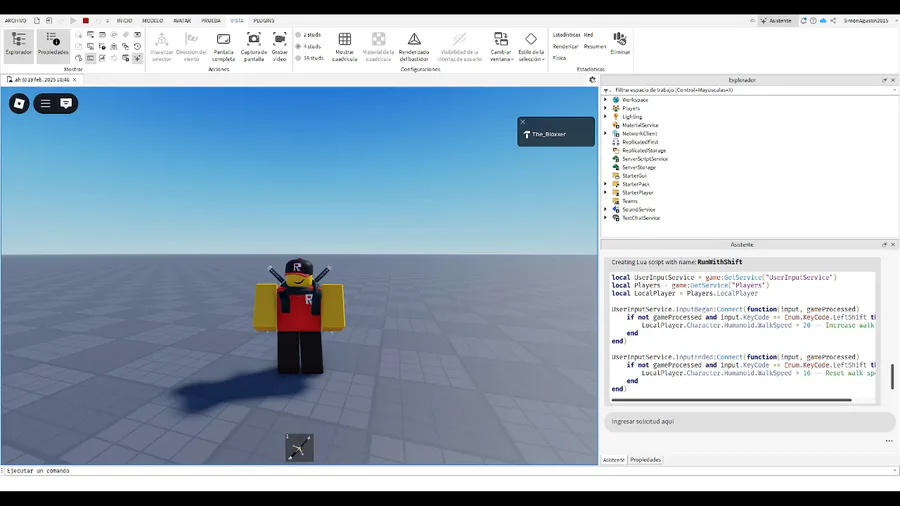Open the ARCHIVO menu

[x=15, y=21]
